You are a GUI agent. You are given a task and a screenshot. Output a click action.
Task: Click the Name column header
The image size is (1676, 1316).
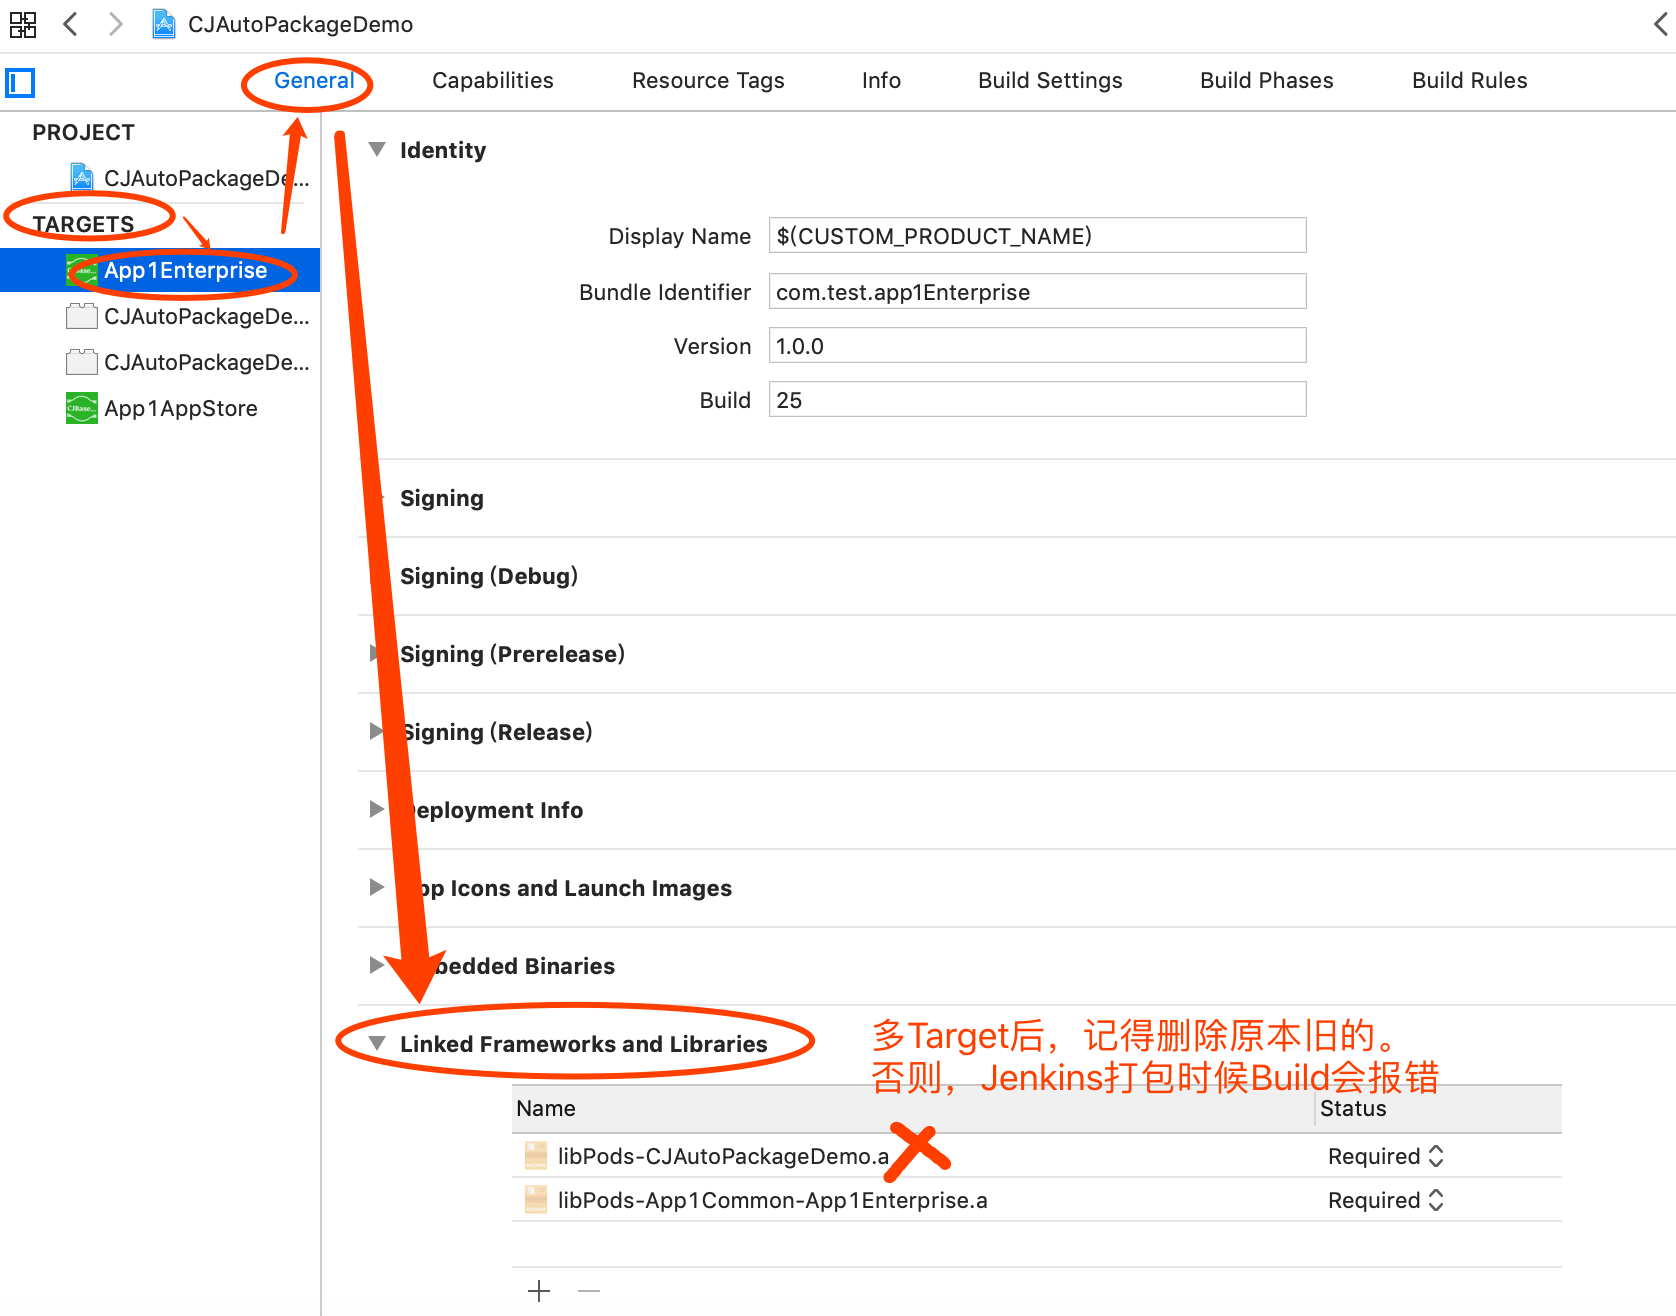[913, 1109]
